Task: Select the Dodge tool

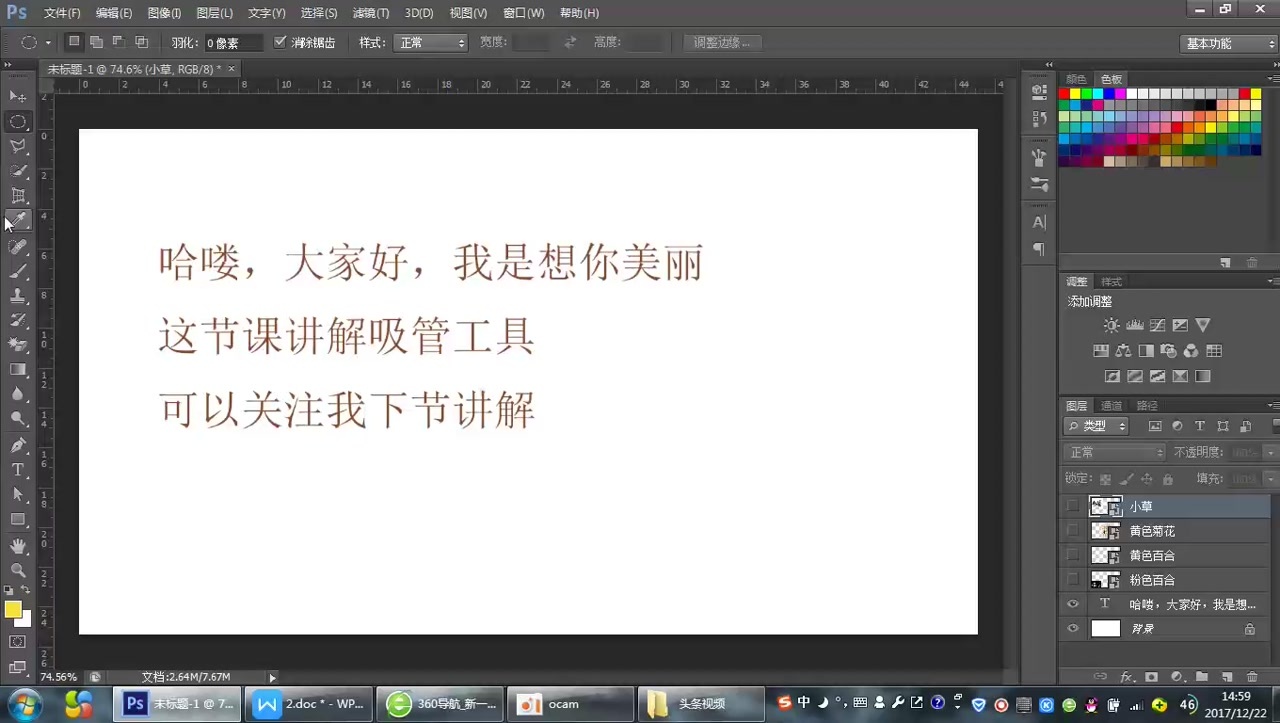Action: click(x=18, y=420)
